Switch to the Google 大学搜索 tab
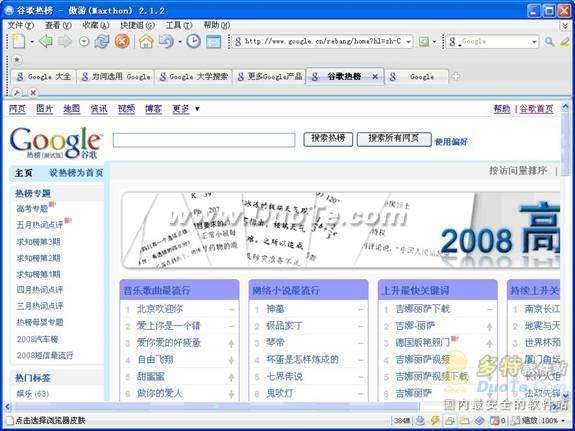 pyautogui.click(x=193, y=77)
